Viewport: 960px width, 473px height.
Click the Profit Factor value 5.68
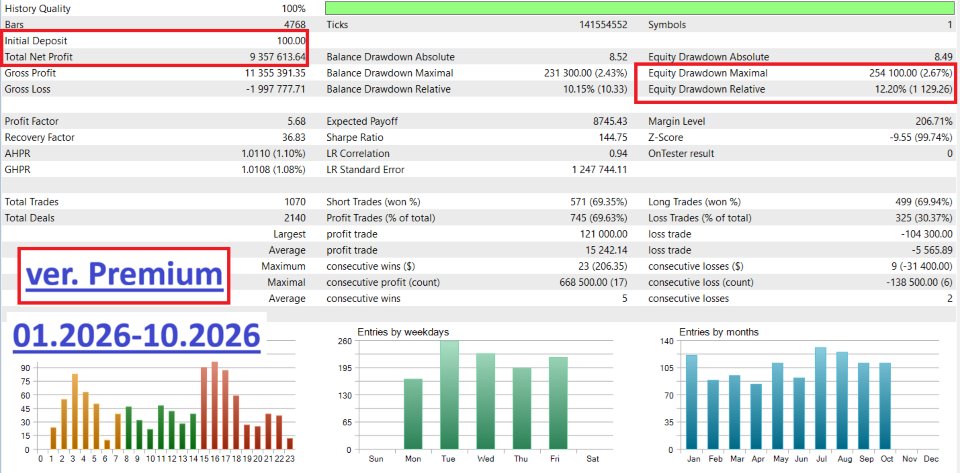click(x=296, y=121)
